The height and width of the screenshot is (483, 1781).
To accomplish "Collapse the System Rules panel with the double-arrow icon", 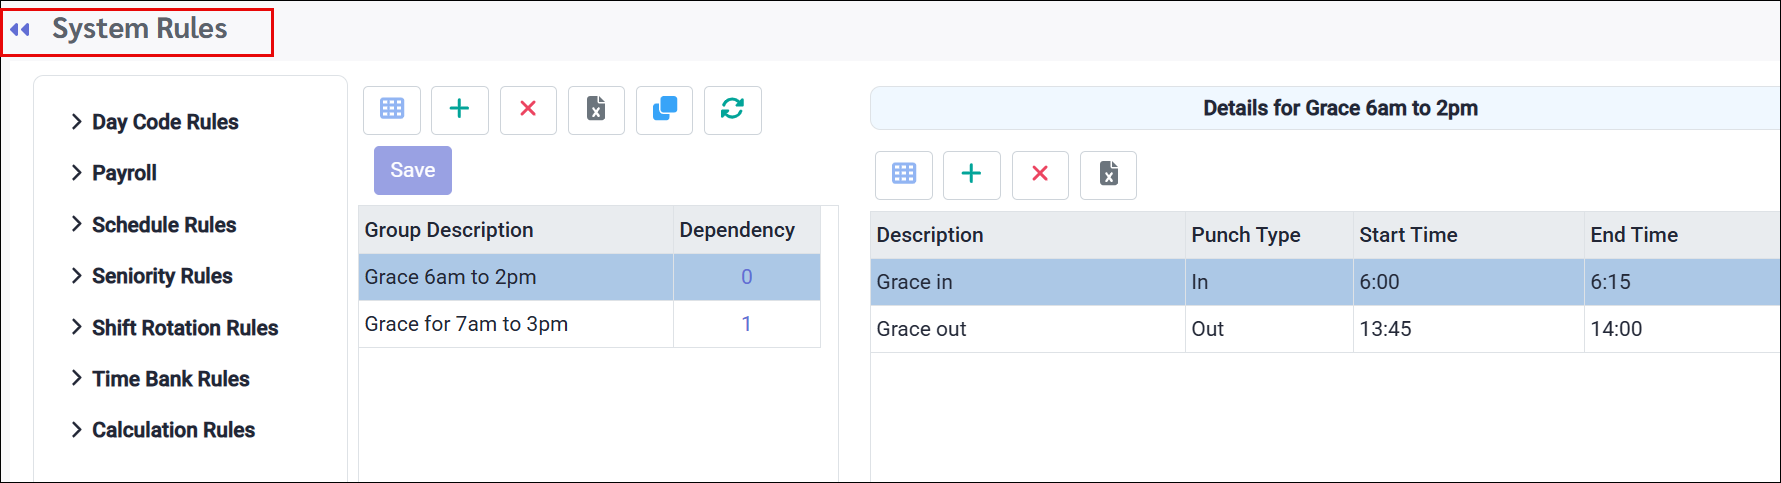I will tap(20, 29).
